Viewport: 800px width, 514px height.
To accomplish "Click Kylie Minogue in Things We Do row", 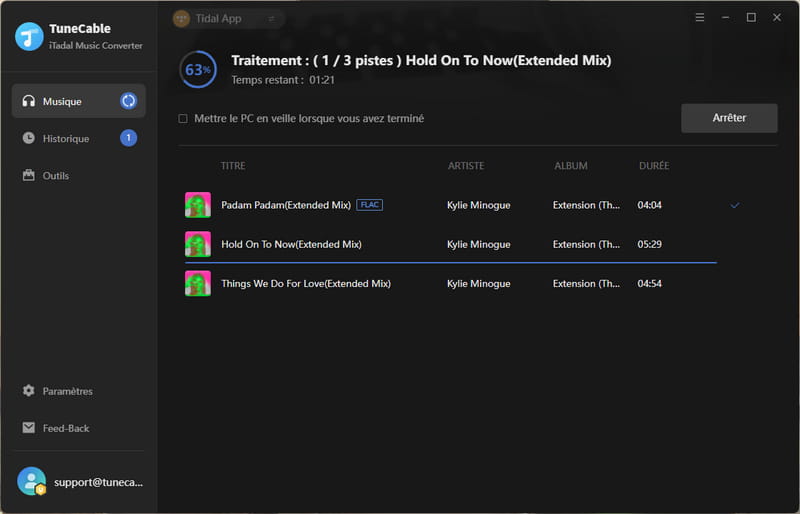I will [x=479, y=284].
